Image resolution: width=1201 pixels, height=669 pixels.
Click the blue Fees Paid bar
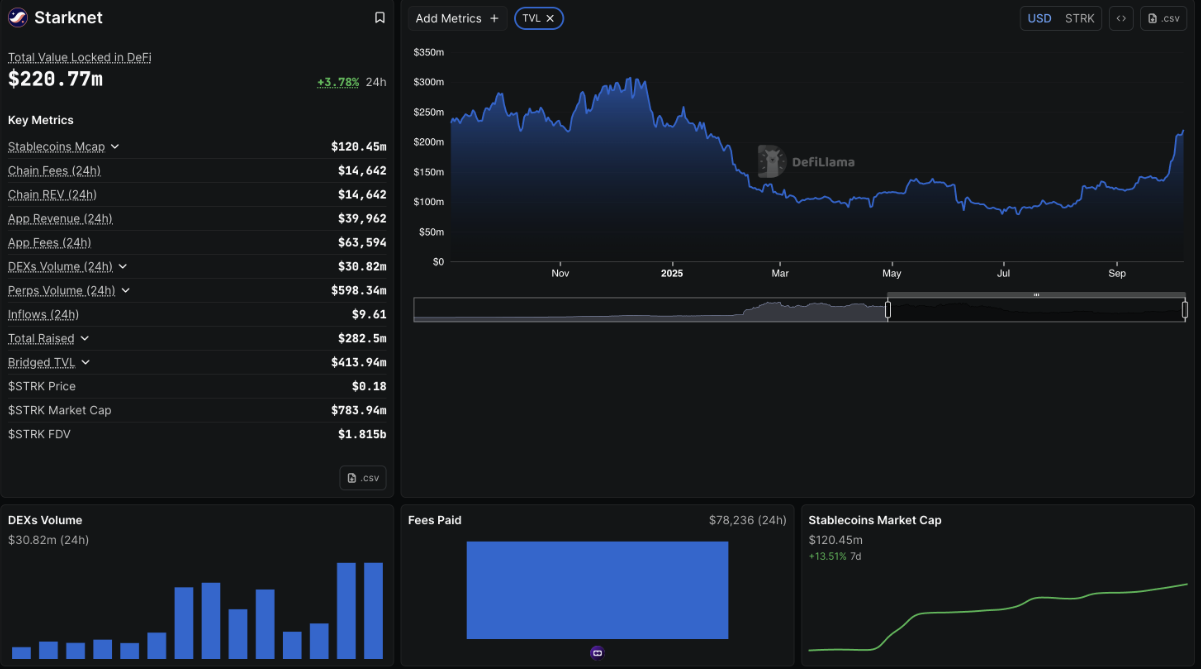click(597, 590)
